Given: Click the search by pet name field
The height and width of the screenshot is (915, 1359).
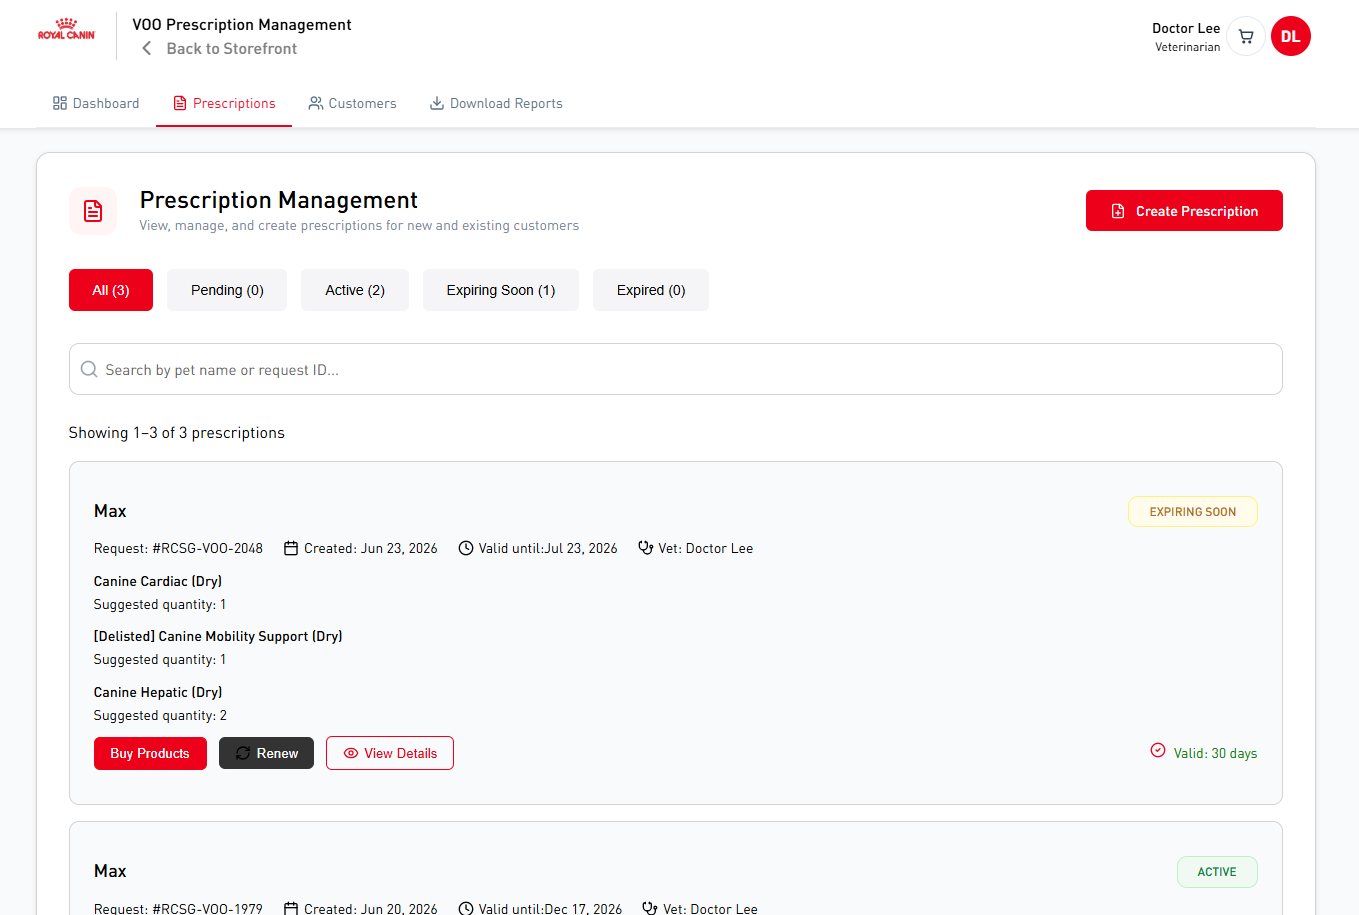Looking at the screenshot, I should [x=676, y=369].
